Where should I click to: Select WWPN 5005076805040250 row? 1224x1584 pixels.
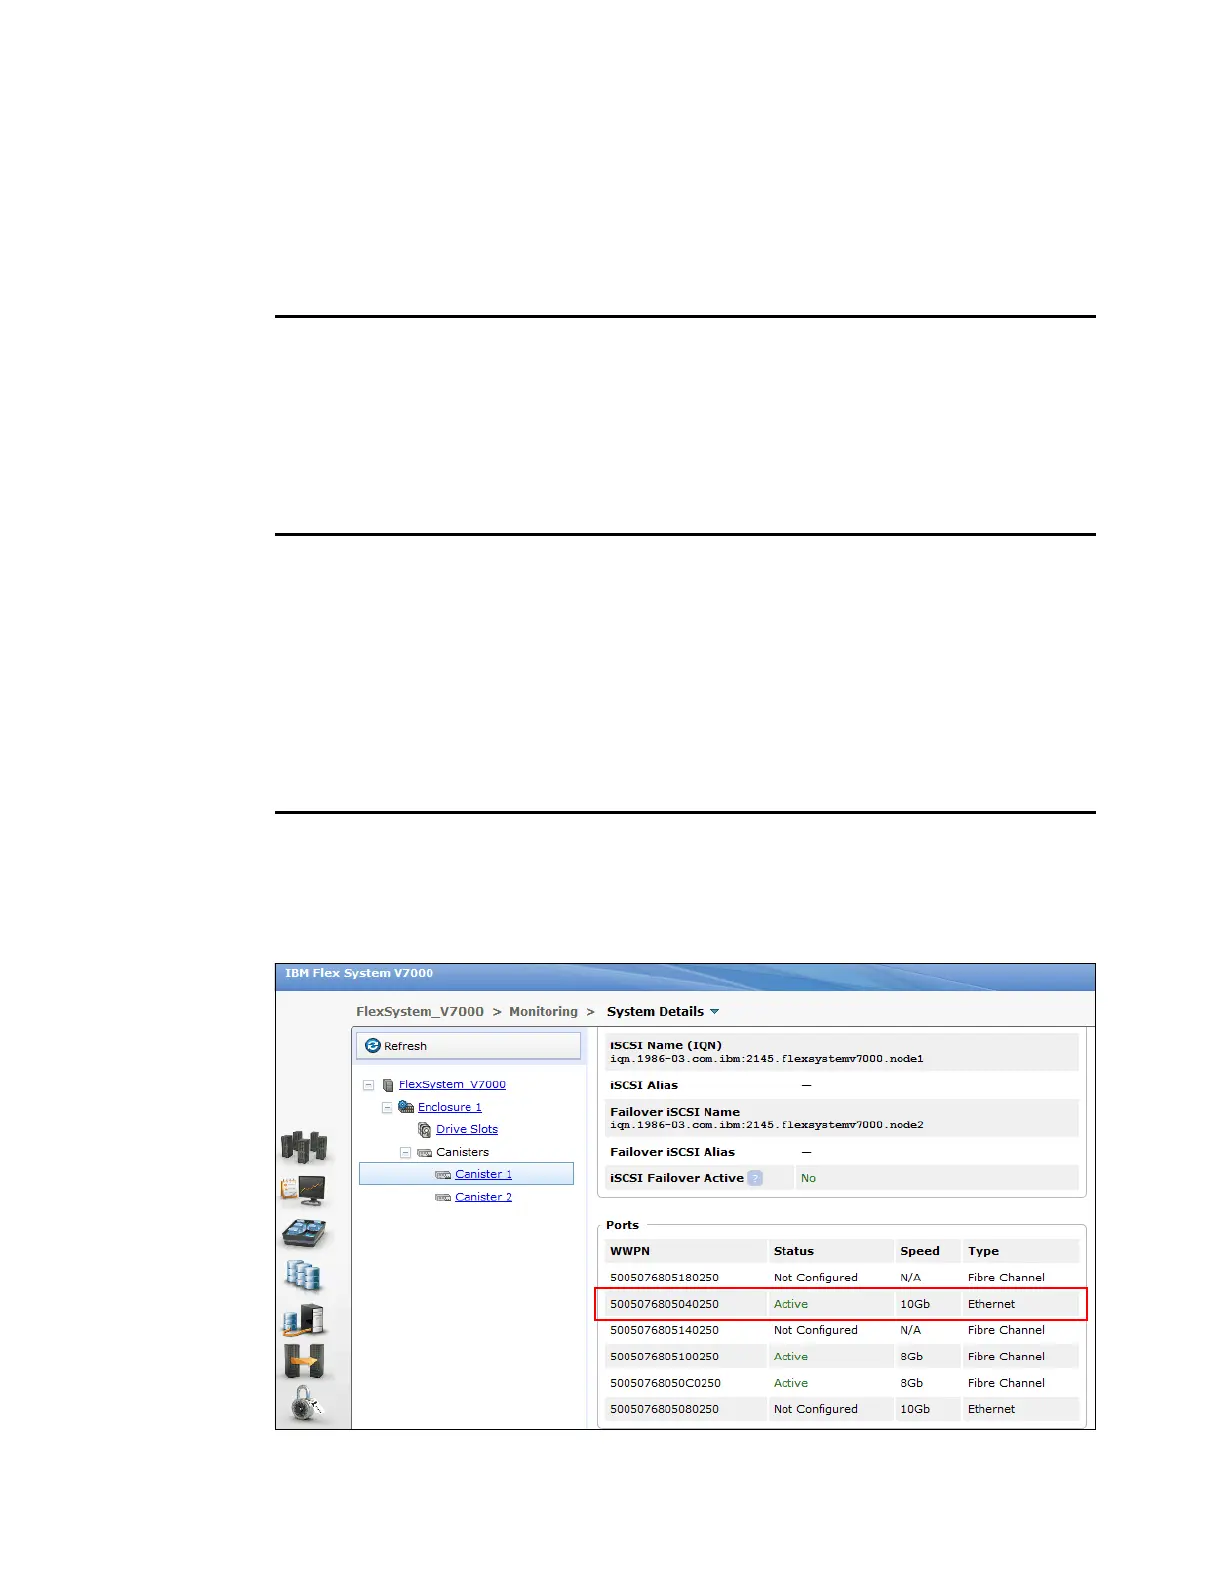pyautogui.click(x=842, y=1304)
